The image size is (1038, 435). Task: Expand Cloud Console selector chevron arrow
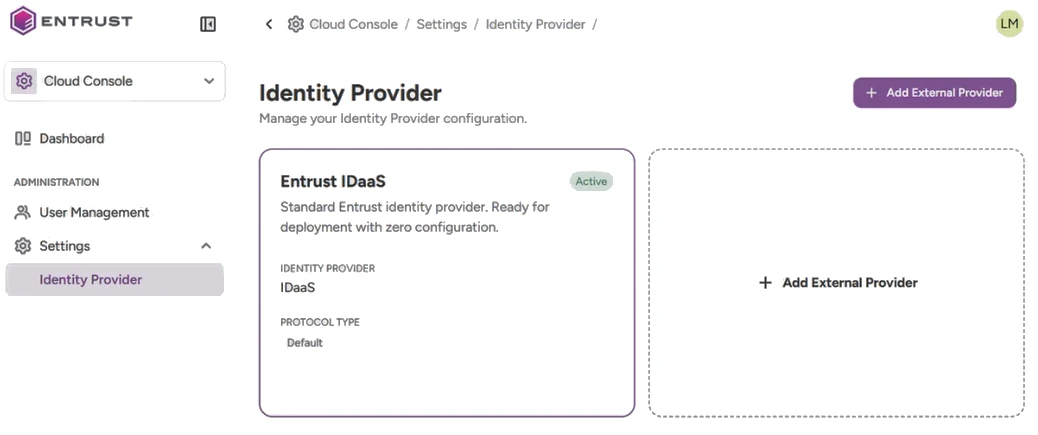pos(209,81)
